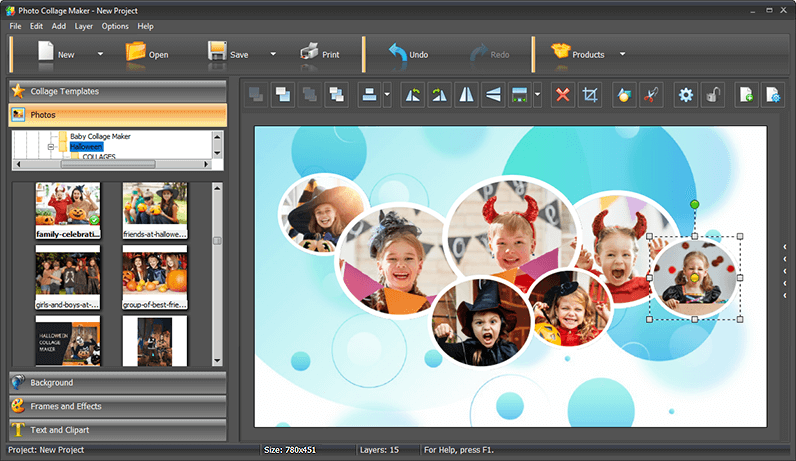Click the green rotation handle

[x=694, y=204]
